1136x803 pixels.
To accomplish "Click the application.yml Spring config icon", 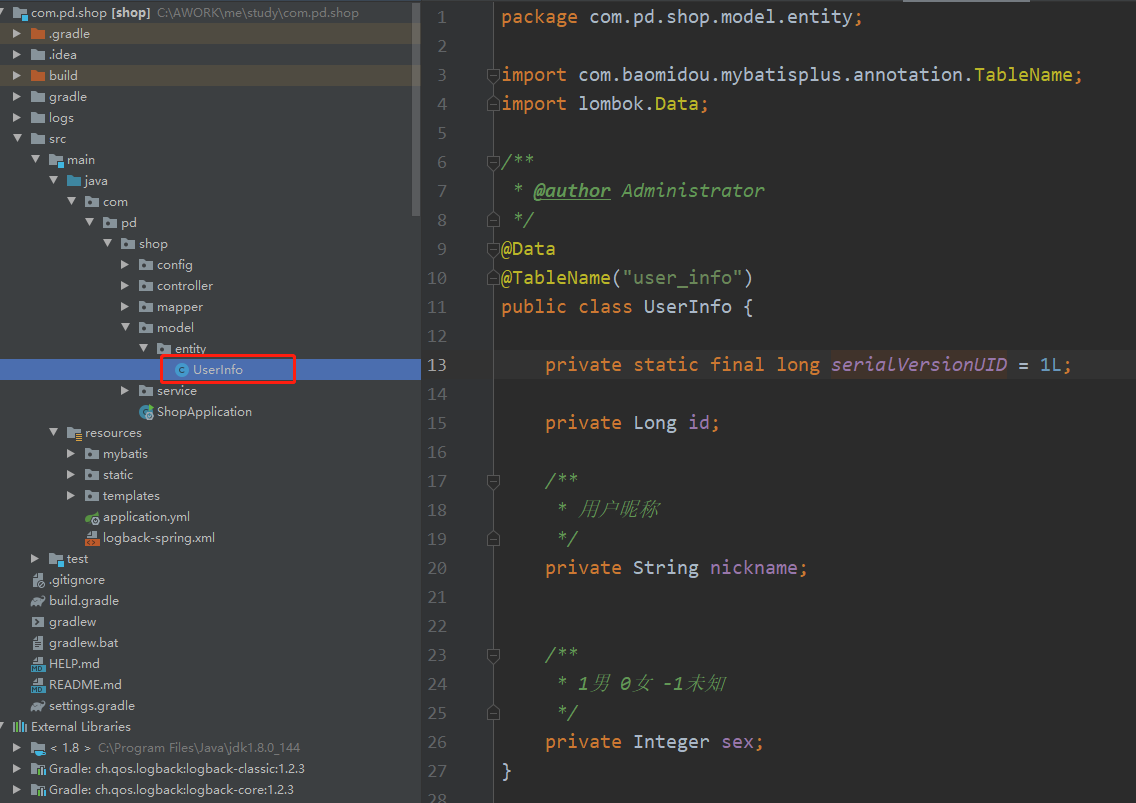I will pos(92,517).
